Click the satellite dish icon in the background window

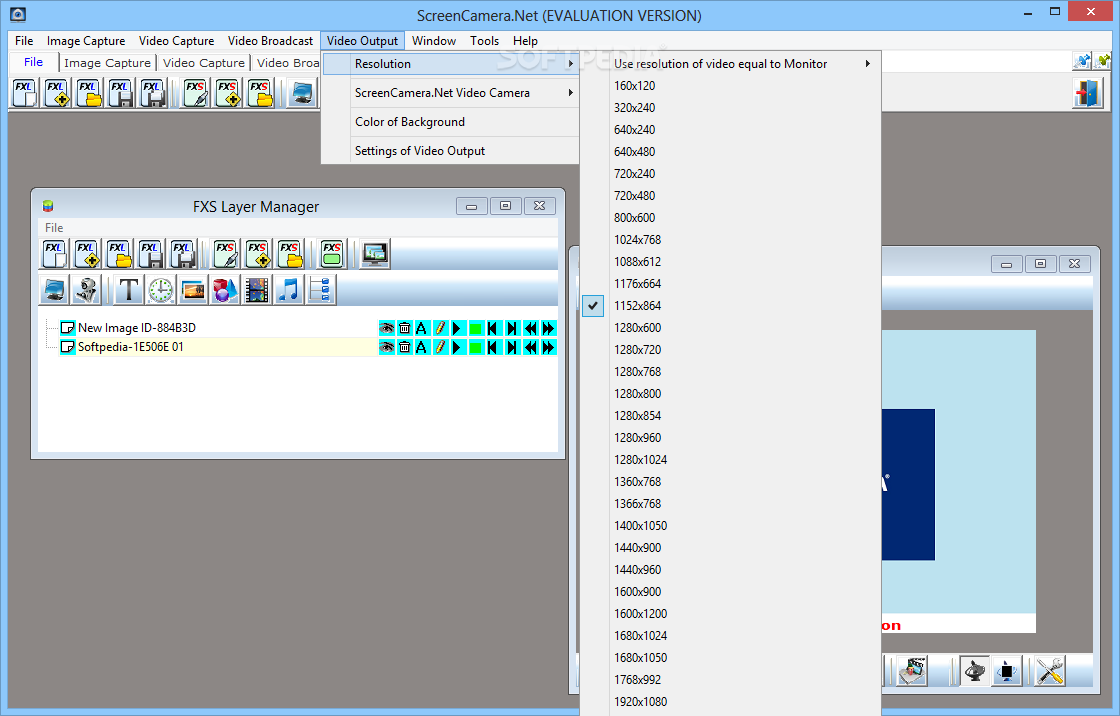point(974,671)
